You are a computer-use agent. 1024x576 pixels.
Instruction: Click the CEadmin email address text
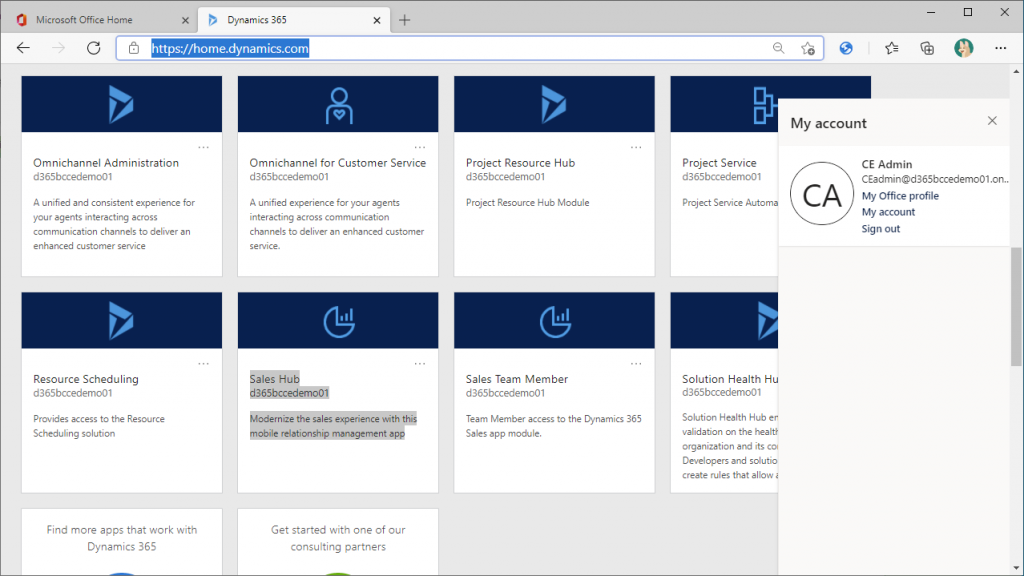935,179
